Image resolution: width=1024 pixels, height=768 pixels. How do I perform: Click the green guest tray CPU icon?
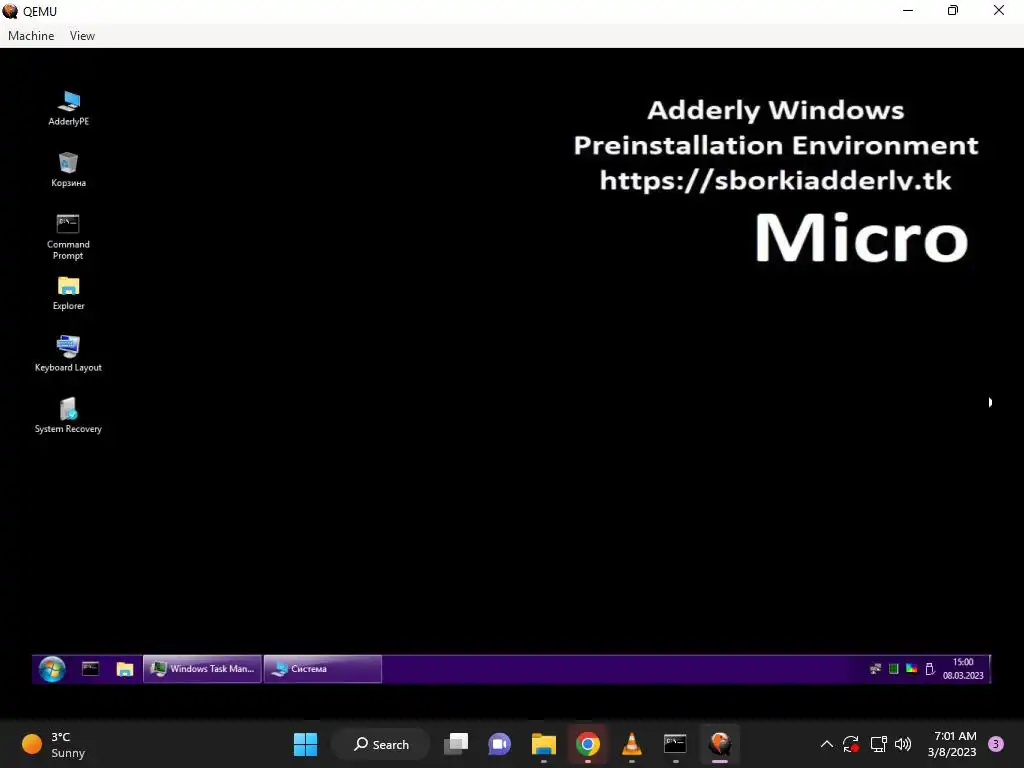click(x=893, y=669)
